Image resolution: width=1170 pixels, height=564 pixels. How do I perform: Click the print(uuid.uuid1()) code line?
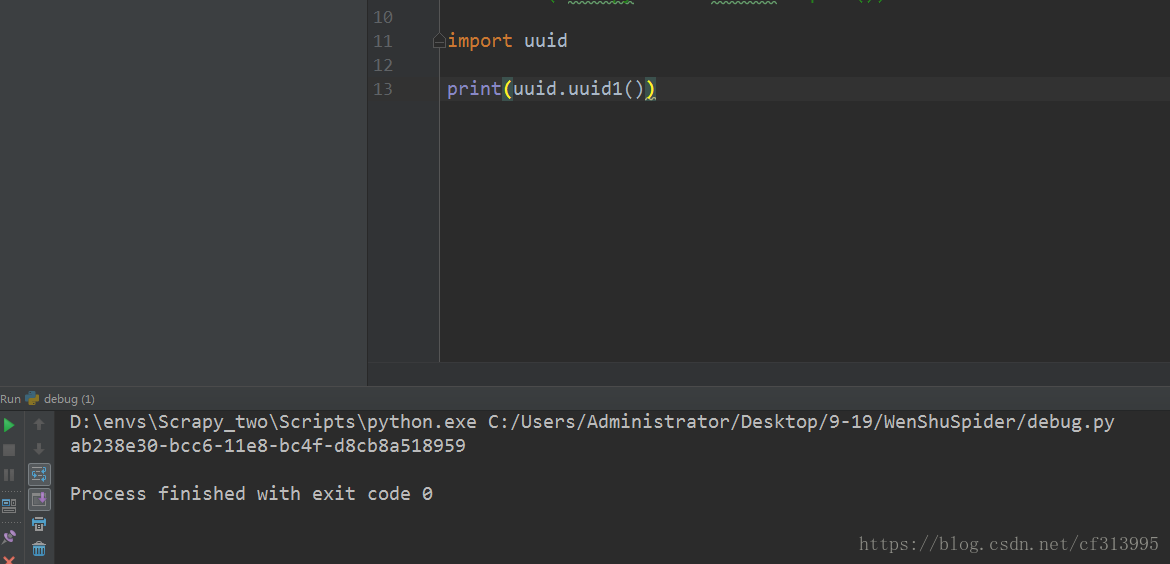551,90
